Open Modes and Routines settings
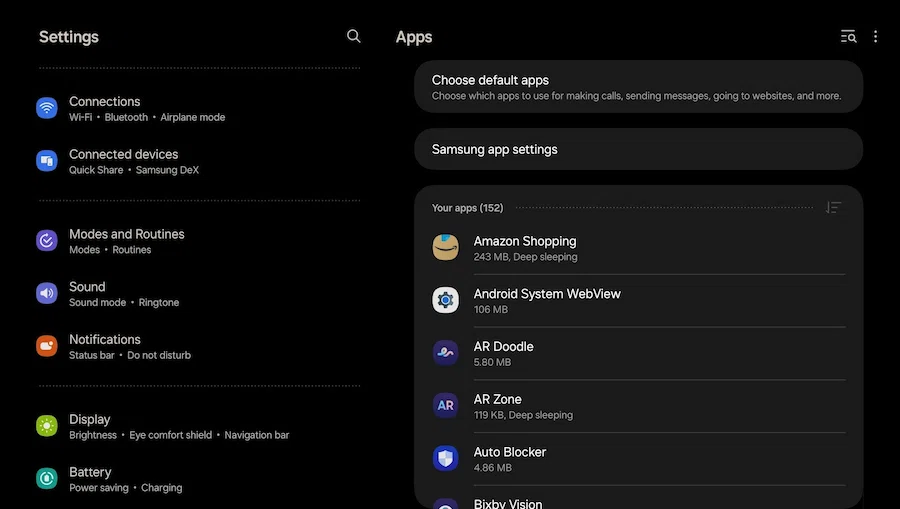Viewport: 900px width, 509px height. pos(198,240)
